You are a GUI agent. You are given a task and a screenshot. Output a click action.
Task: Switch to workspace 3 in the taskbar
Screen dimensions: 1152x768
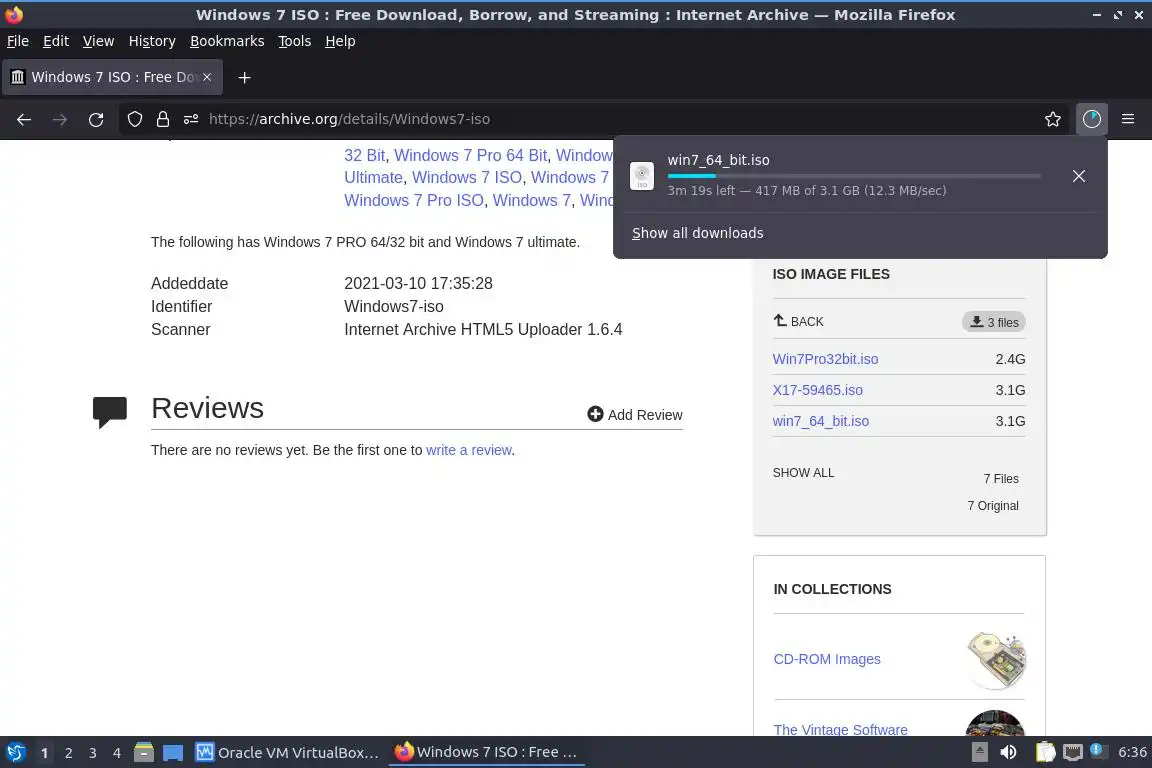pos(93,753)
